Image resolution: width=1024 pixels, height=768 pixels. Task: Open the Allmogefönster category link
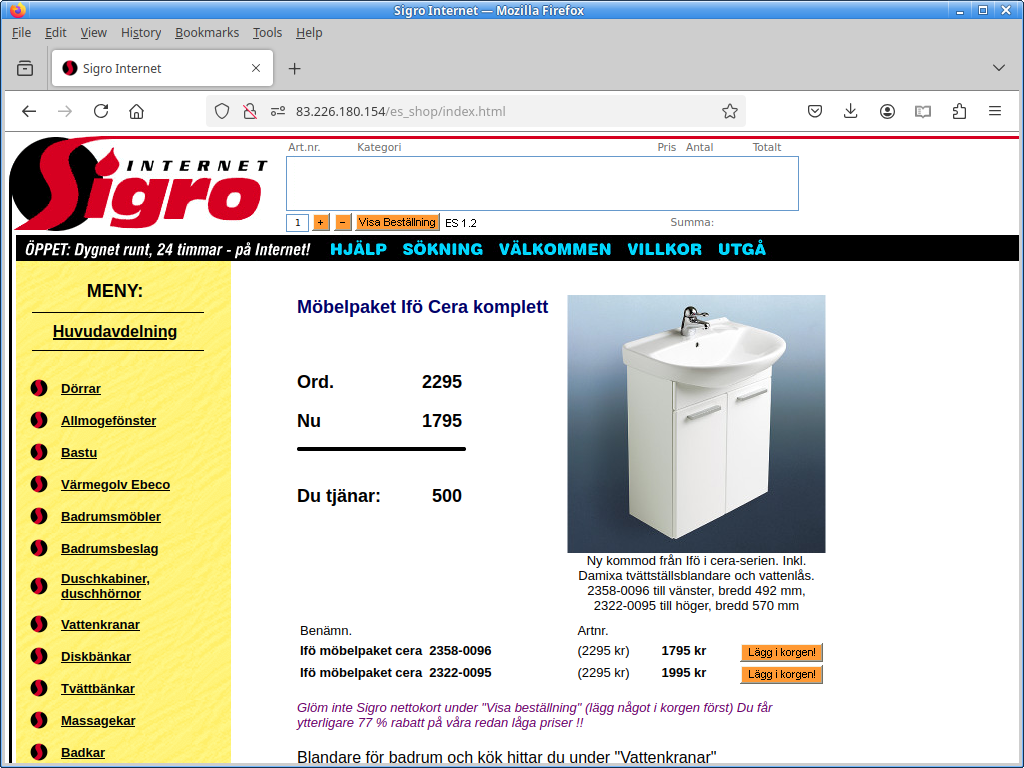point(108,421)
